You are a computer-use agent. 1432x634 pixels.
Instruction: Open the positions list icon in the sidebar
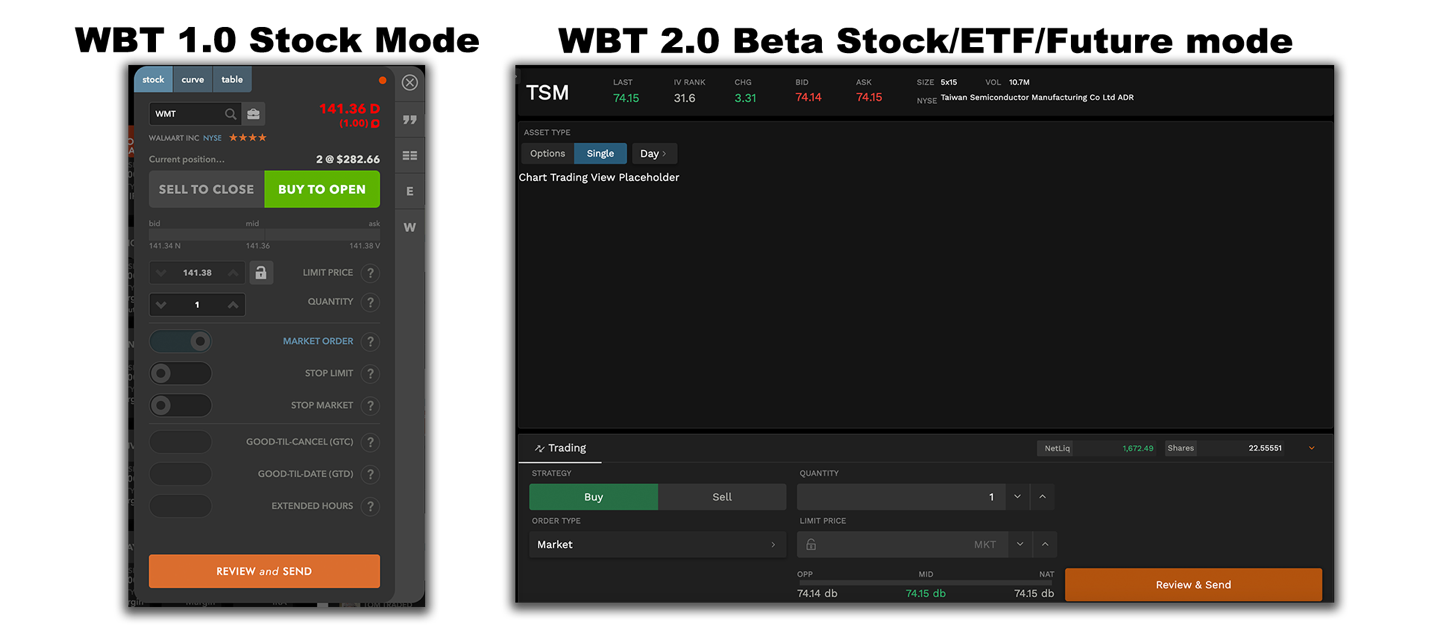tap(409, 155)
